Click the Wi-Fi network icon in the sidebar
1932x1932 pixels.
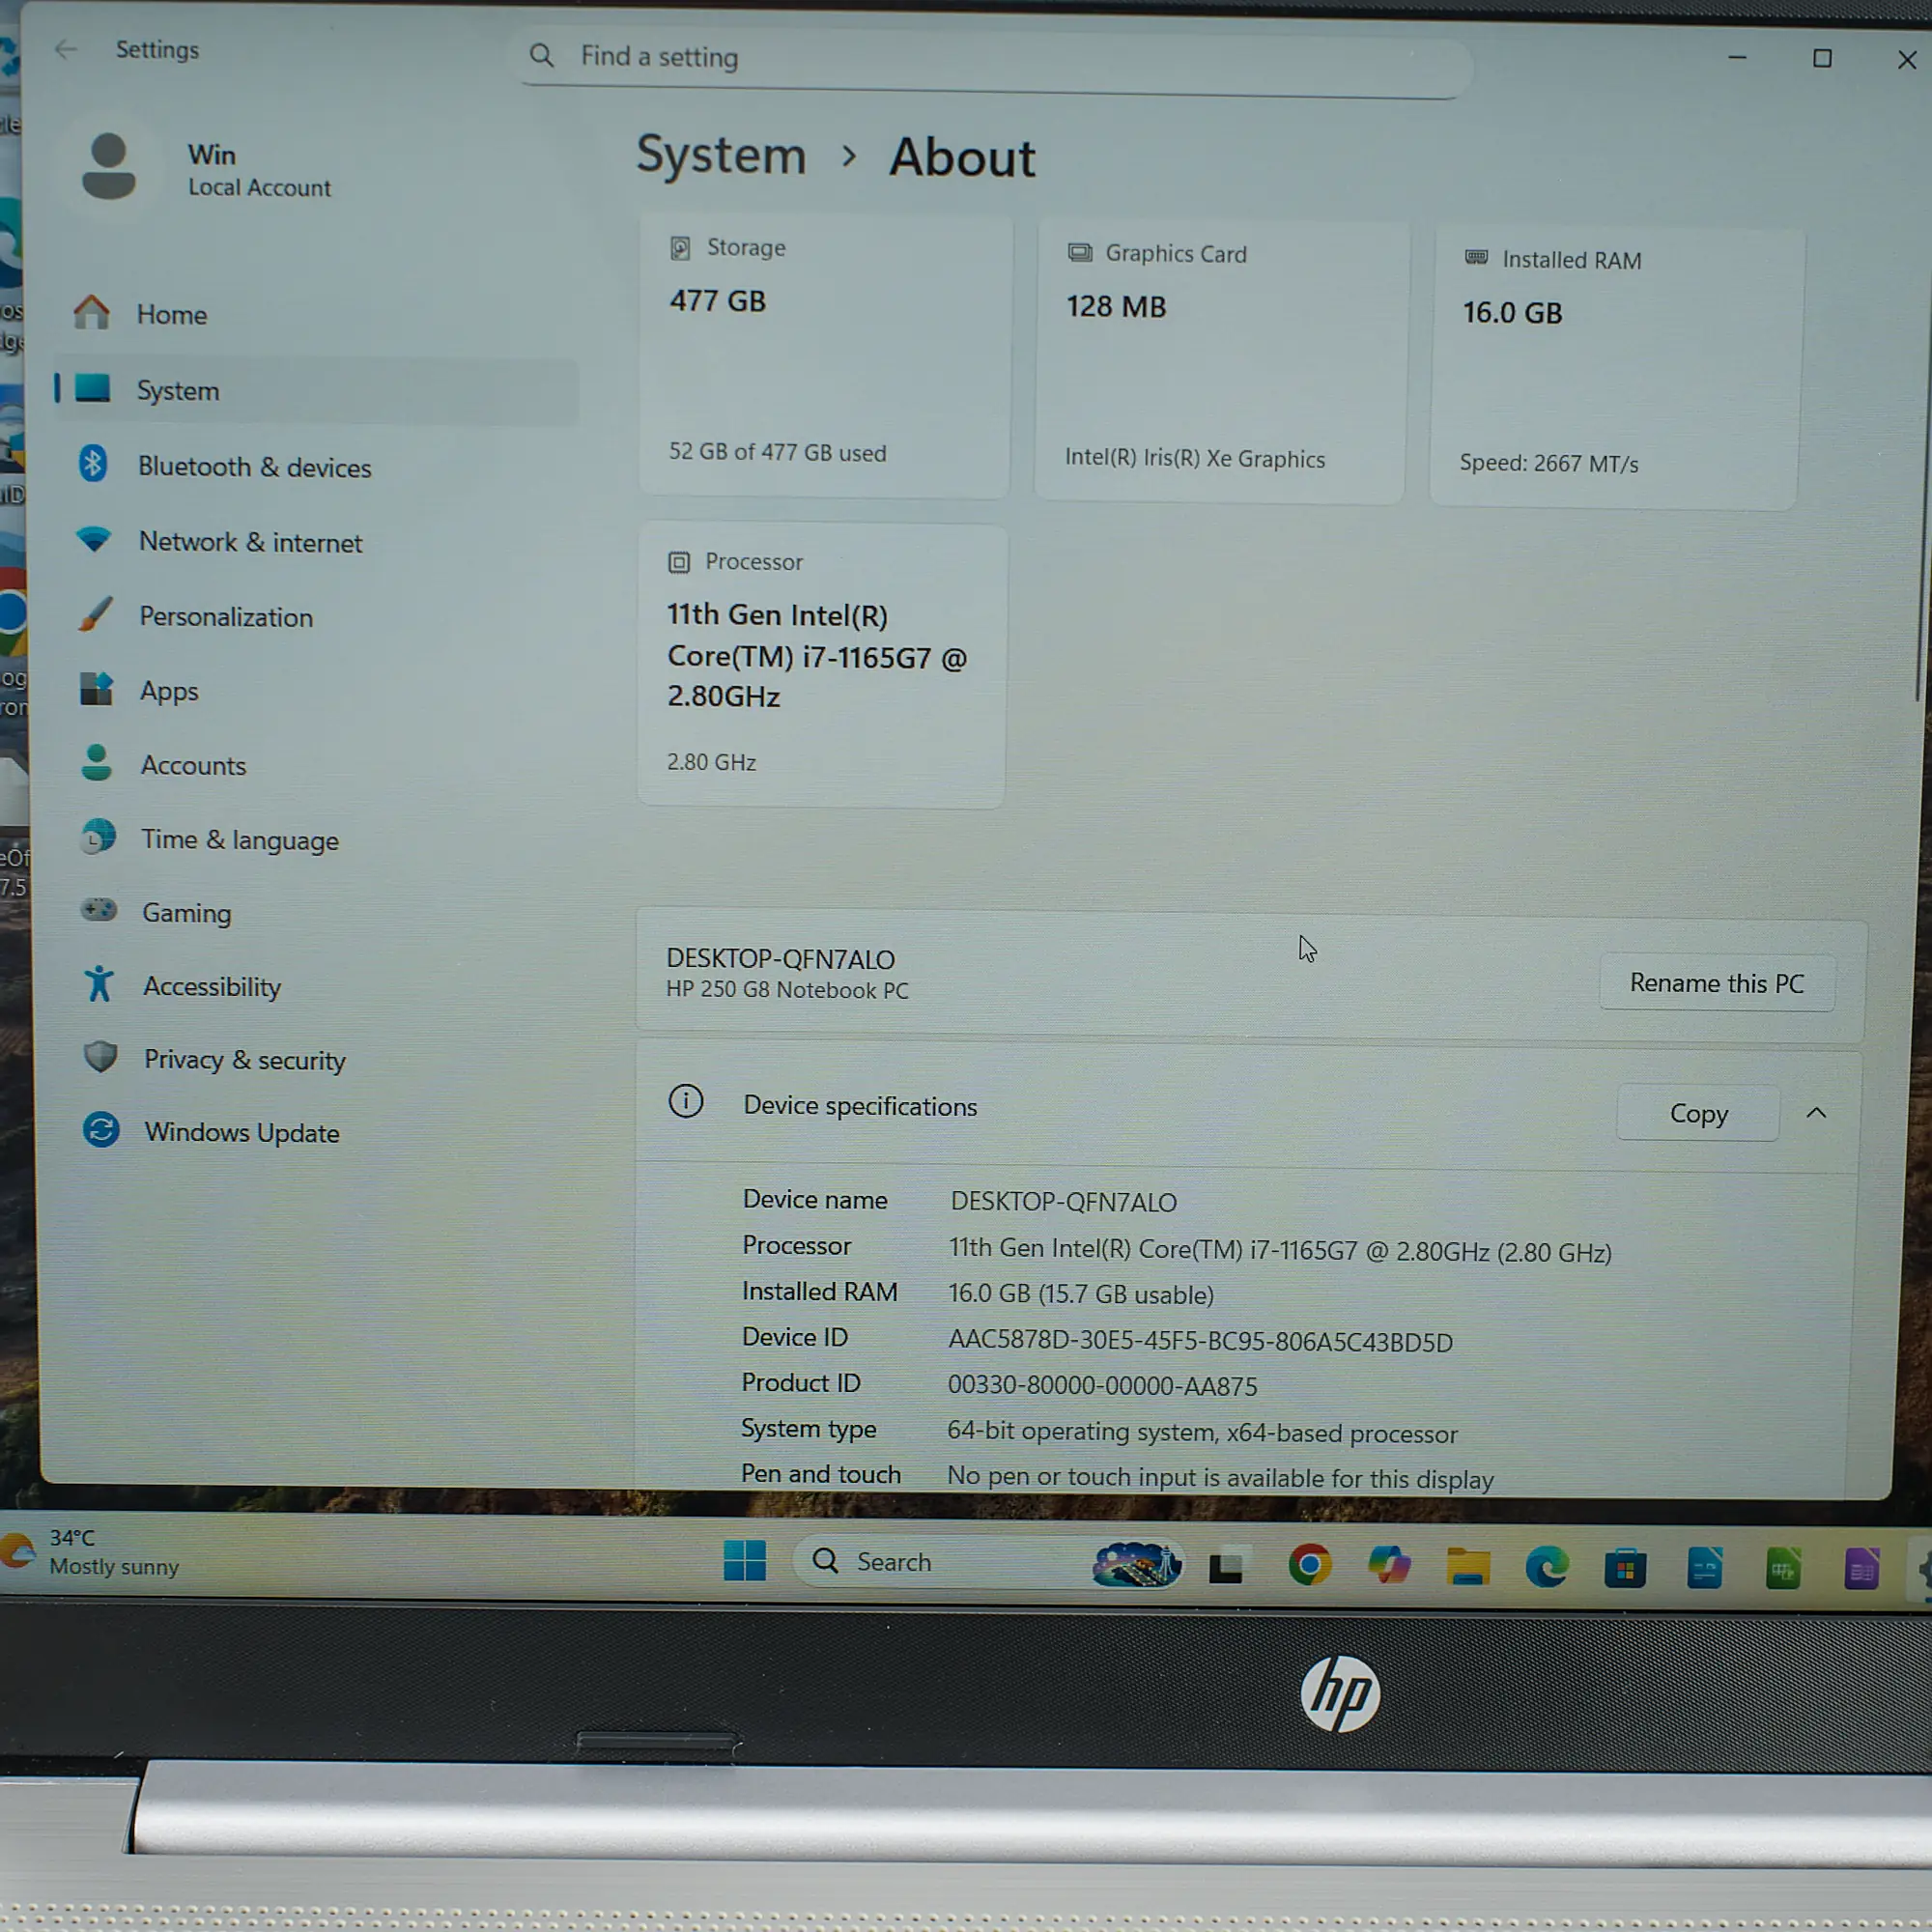click(94, 540)
